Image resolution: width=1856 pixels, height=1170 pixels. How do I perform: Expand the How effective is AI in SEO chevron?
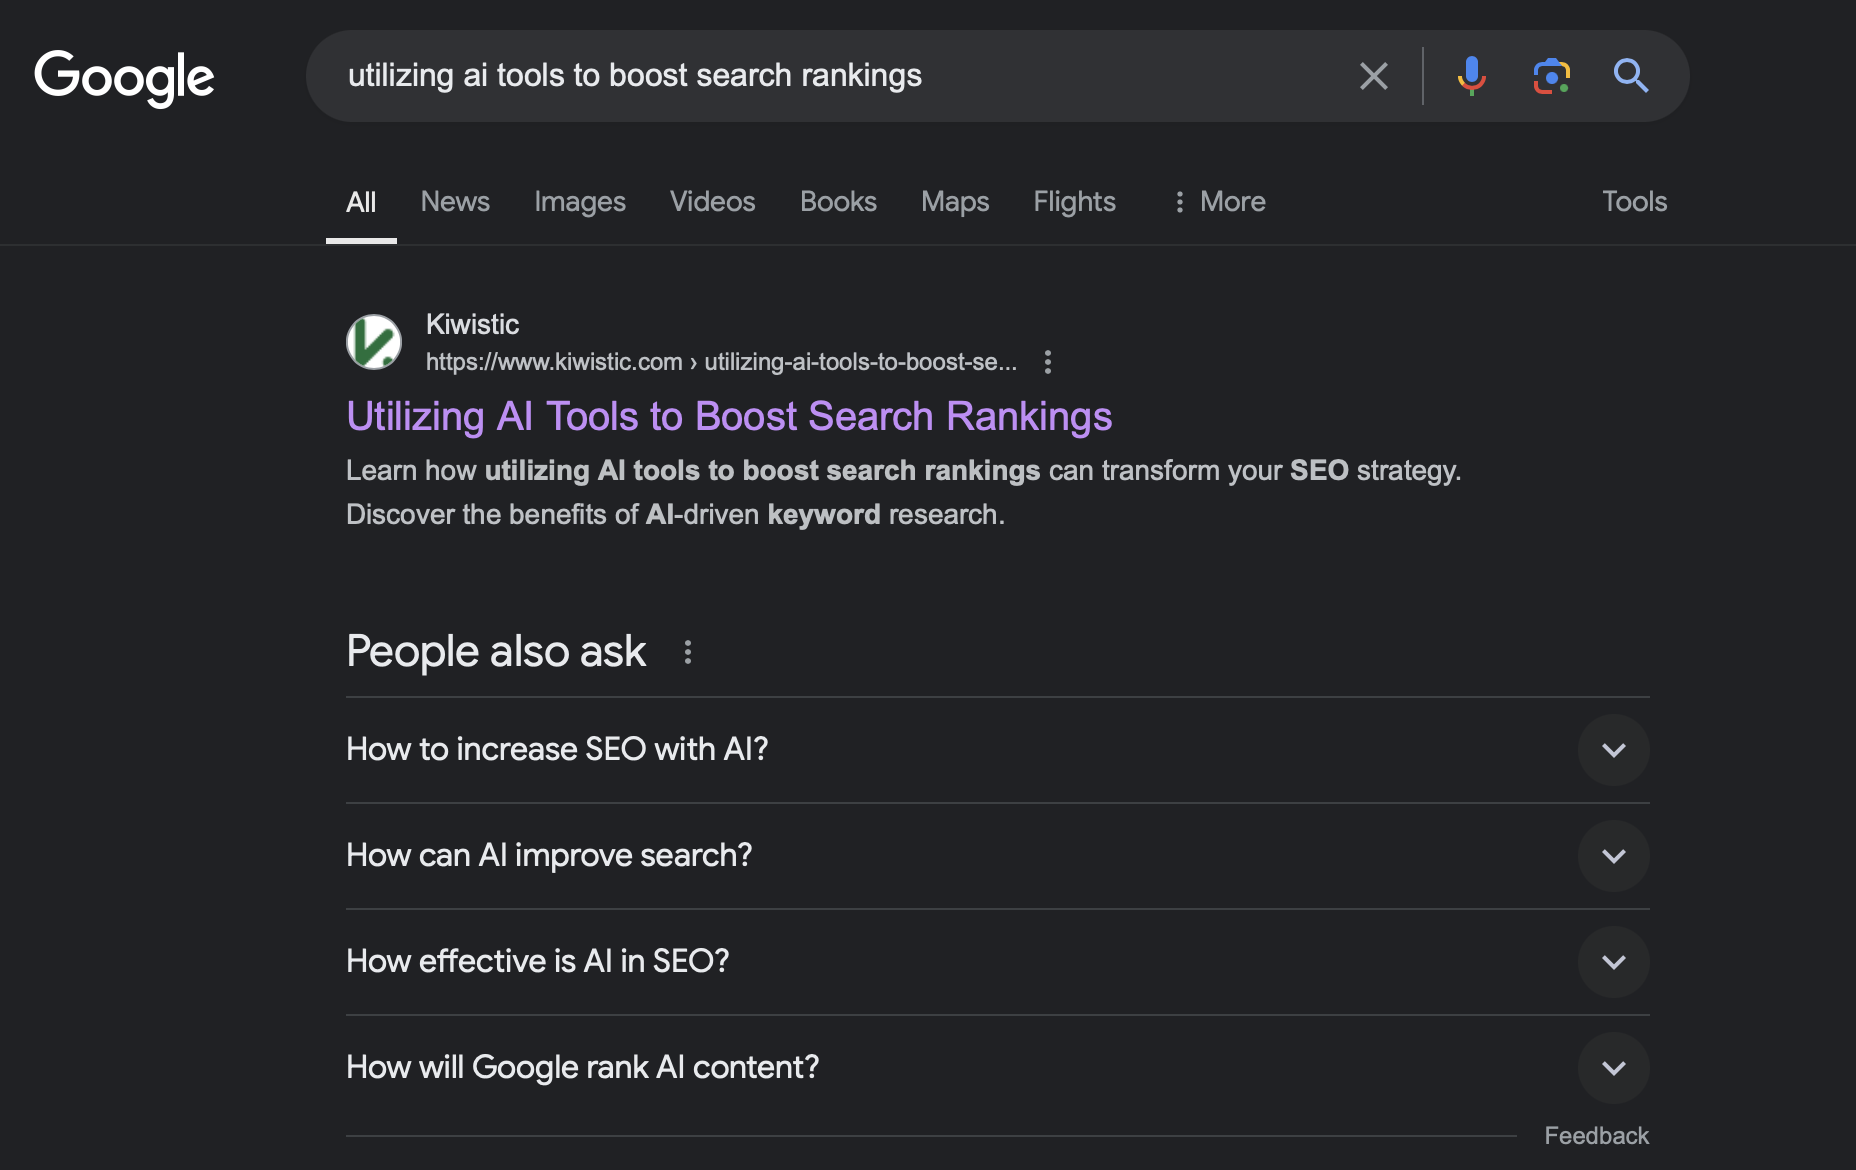[x=1614, y=962]
